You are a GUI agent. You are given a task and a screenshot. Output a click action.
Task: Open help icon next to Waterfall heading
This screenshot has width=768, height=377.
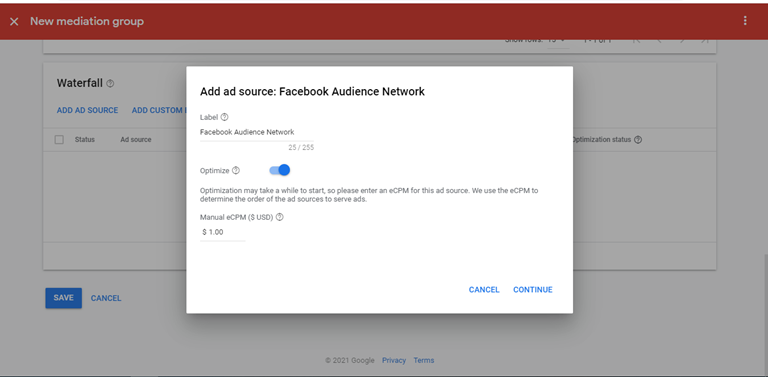point(110,84)
